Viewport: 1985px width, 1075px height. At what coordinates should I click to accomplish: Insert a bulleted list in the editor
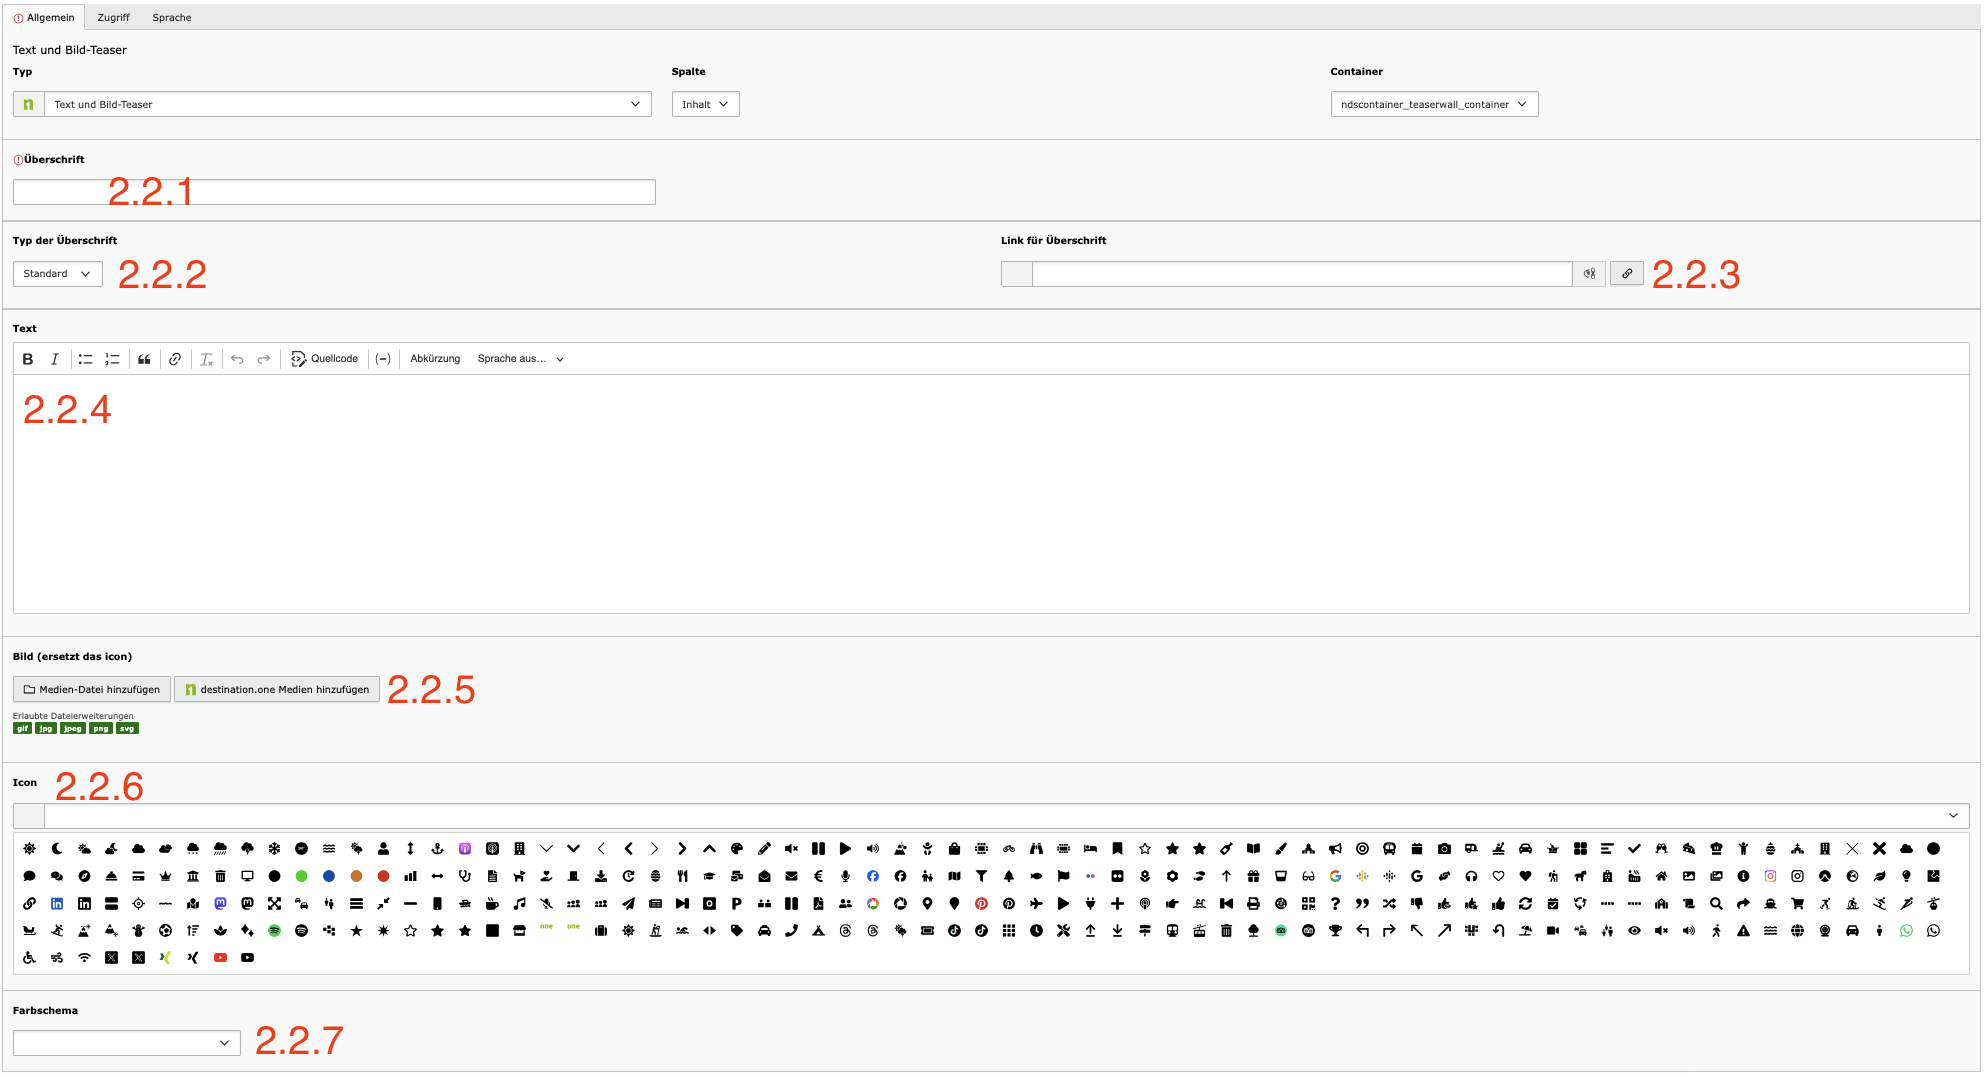85,359
